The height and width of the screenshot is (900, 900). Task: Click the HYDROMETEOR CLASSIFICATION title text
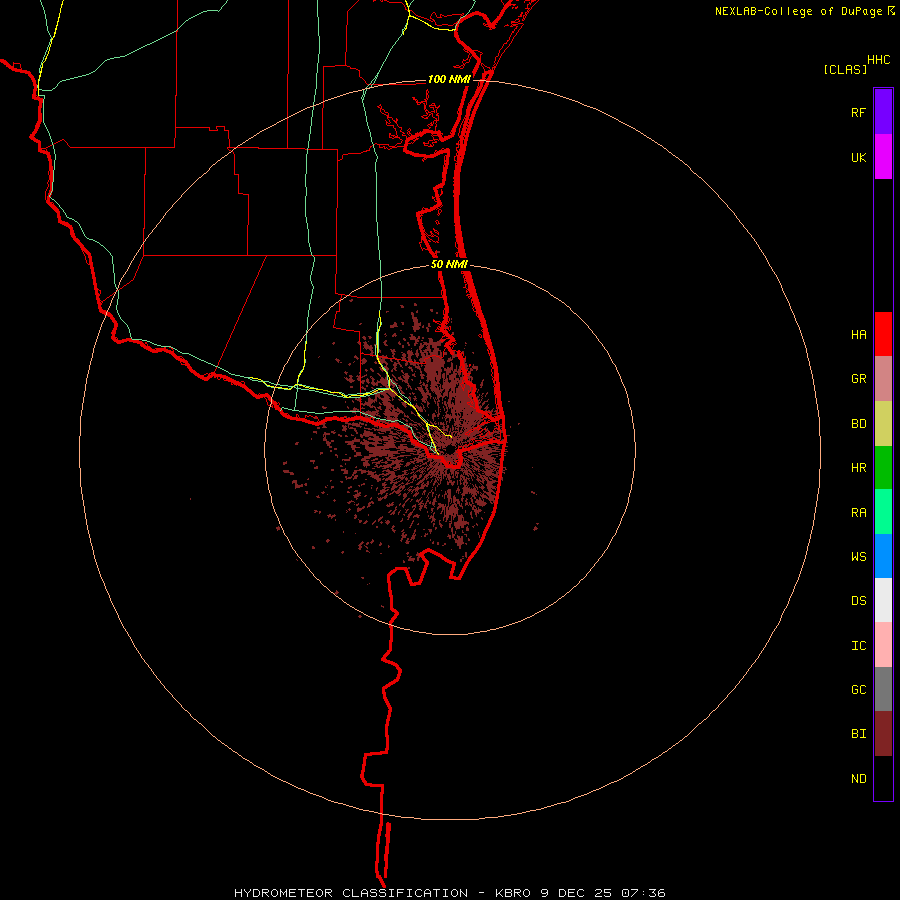coord(351,893)
